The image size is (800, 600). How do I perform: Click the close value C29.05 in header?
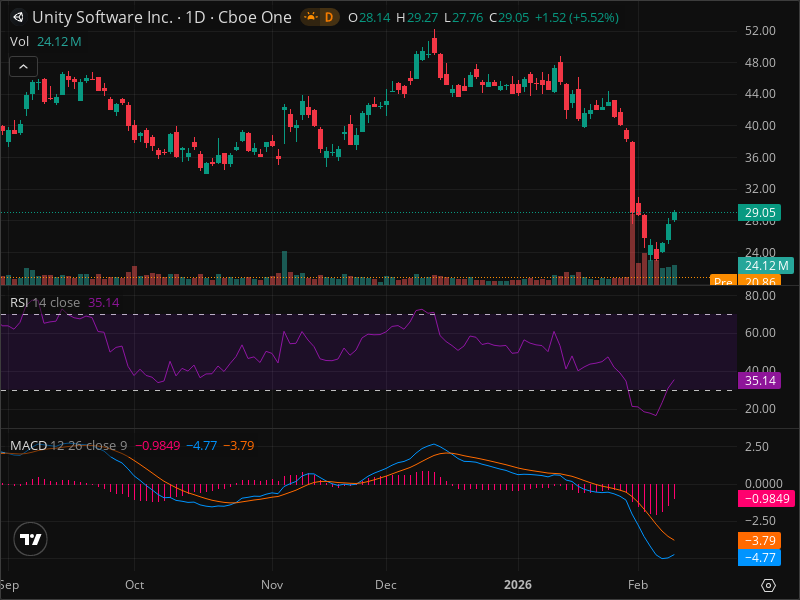coord(509,18)
